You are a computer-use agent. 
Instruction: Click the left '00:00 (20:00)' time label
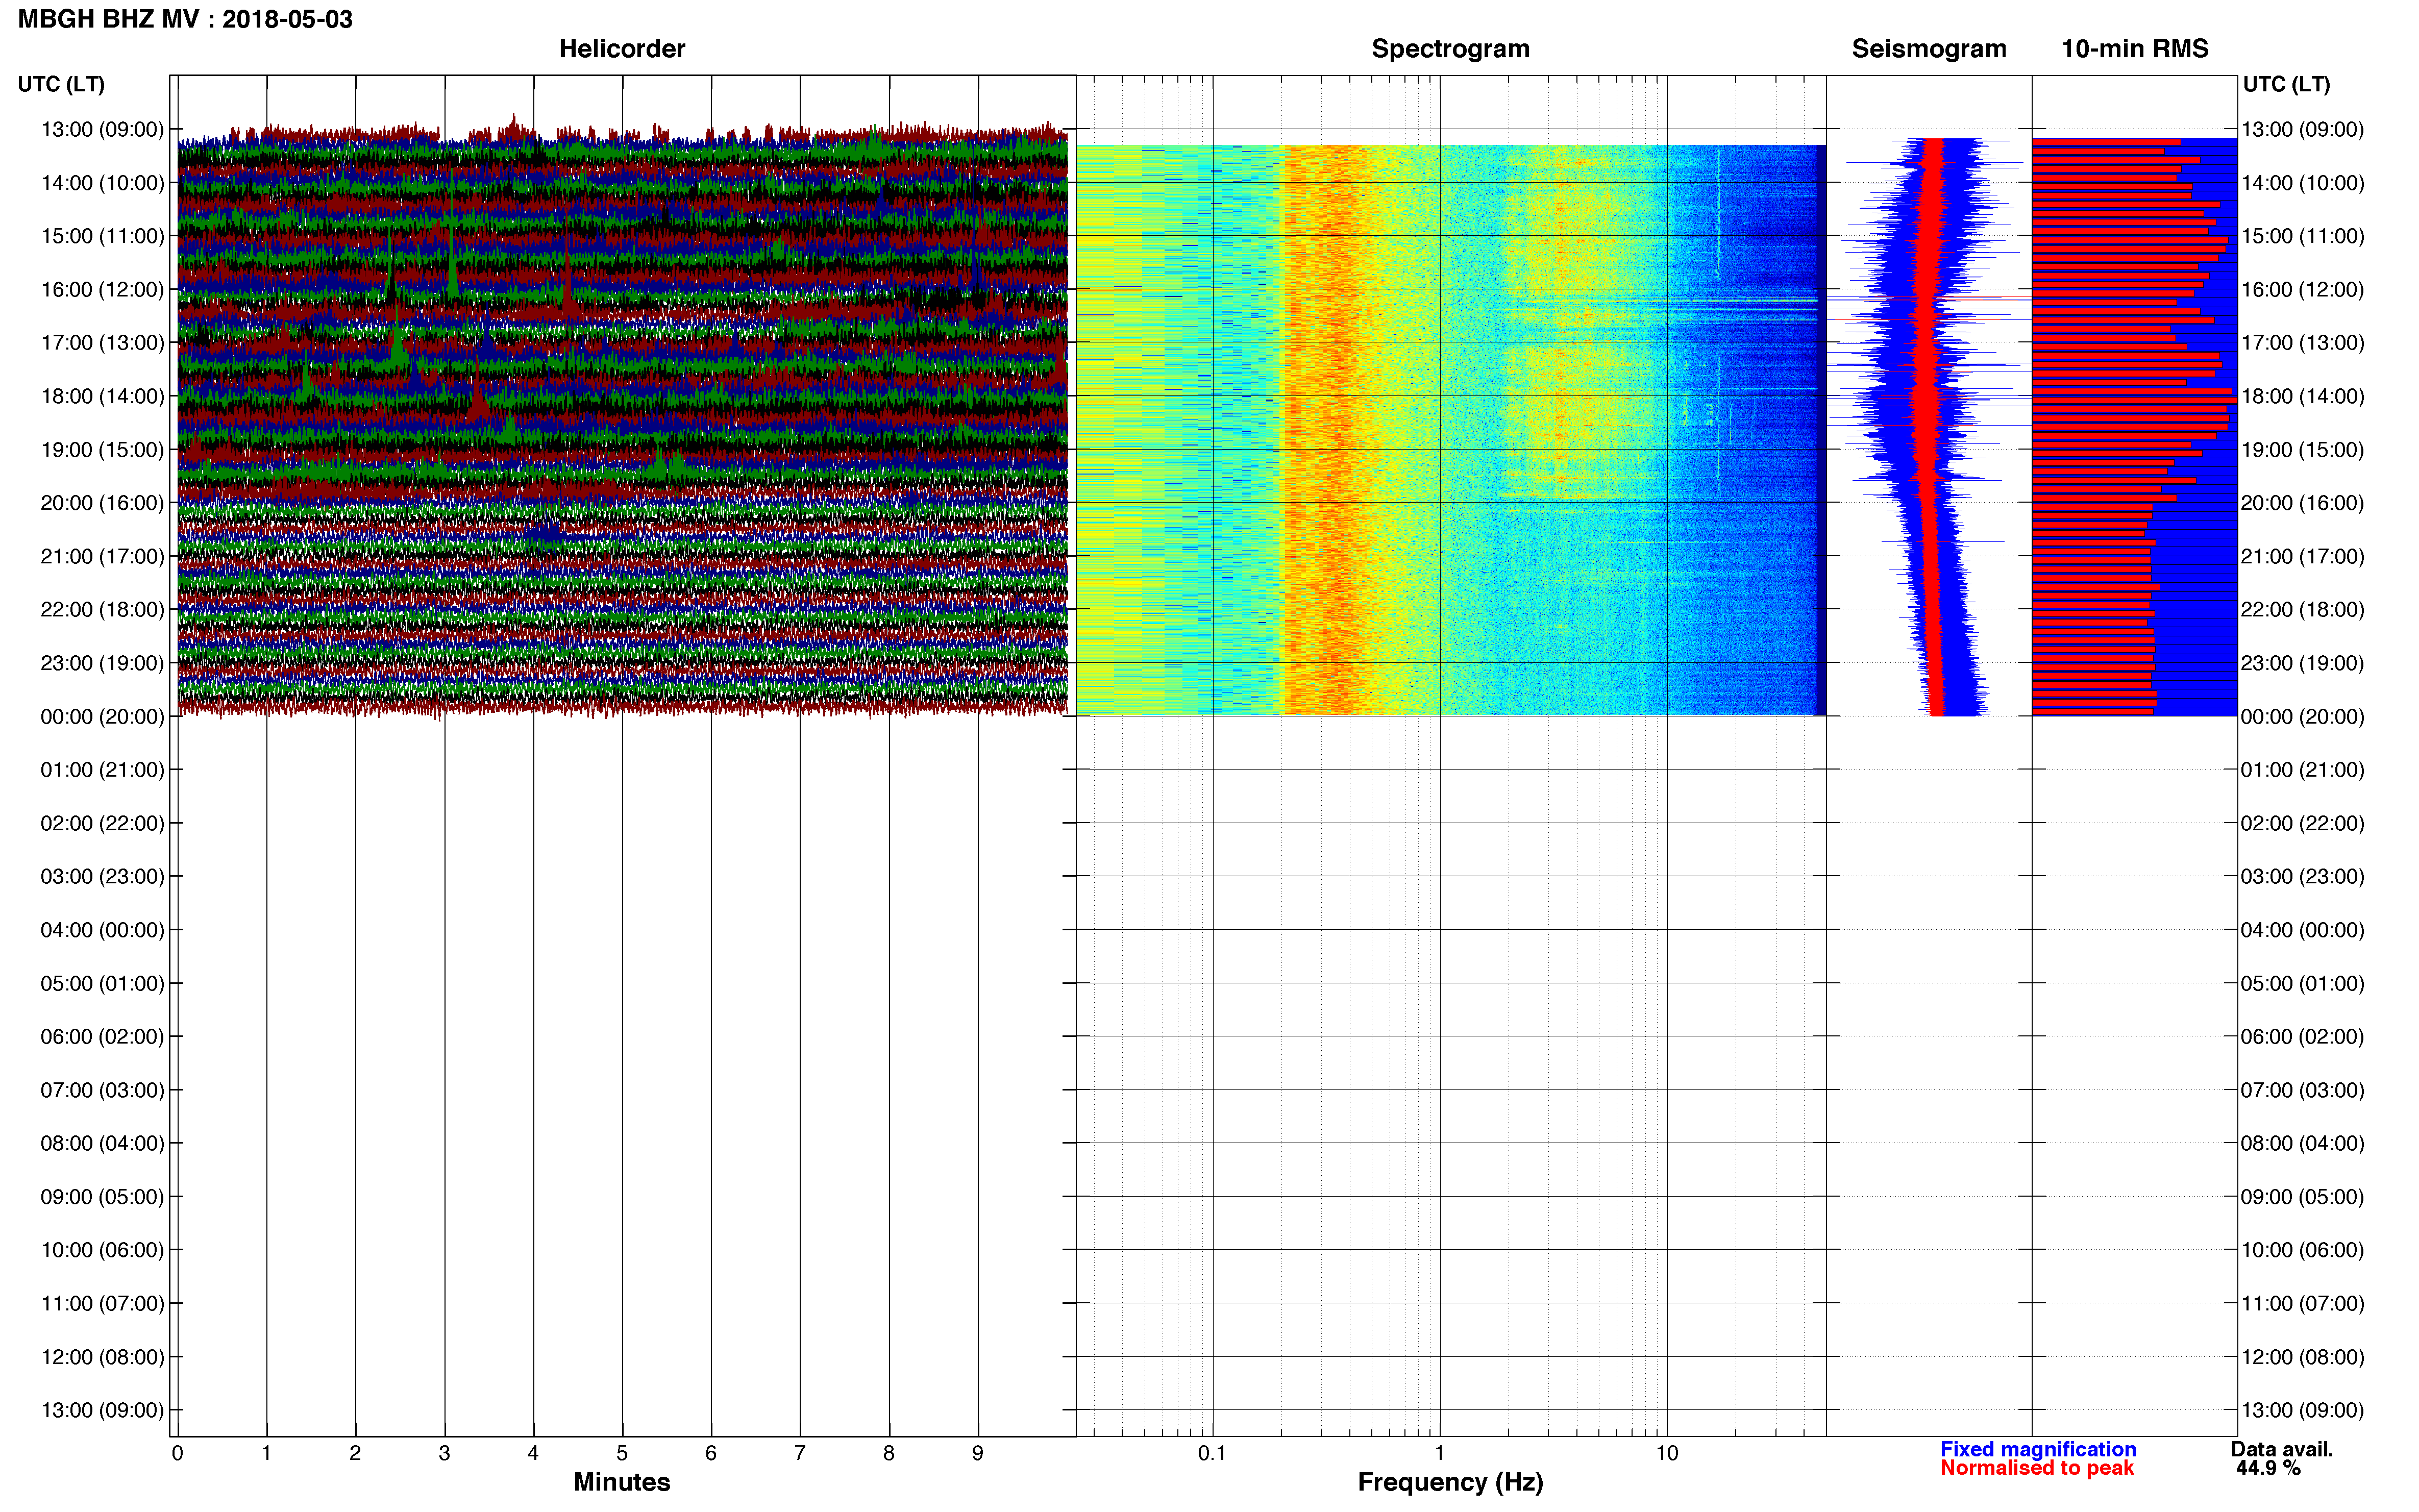(x=102, y=717)
